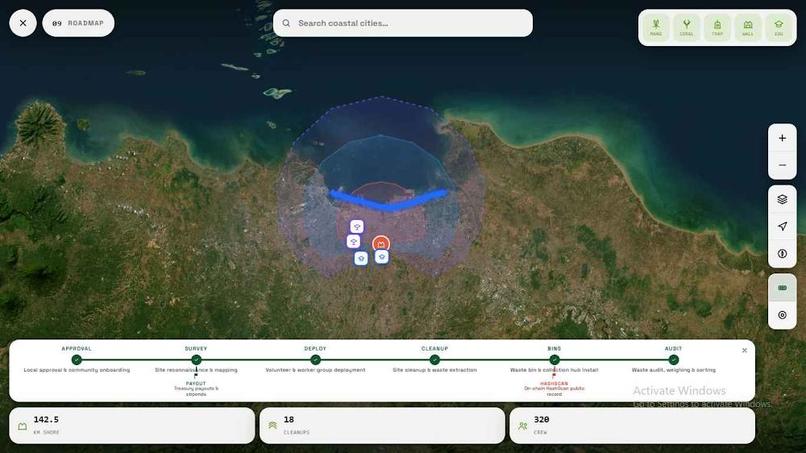Toggle the highlighted green panel button
The image size is (806, 453).
[x=782, y=288]
